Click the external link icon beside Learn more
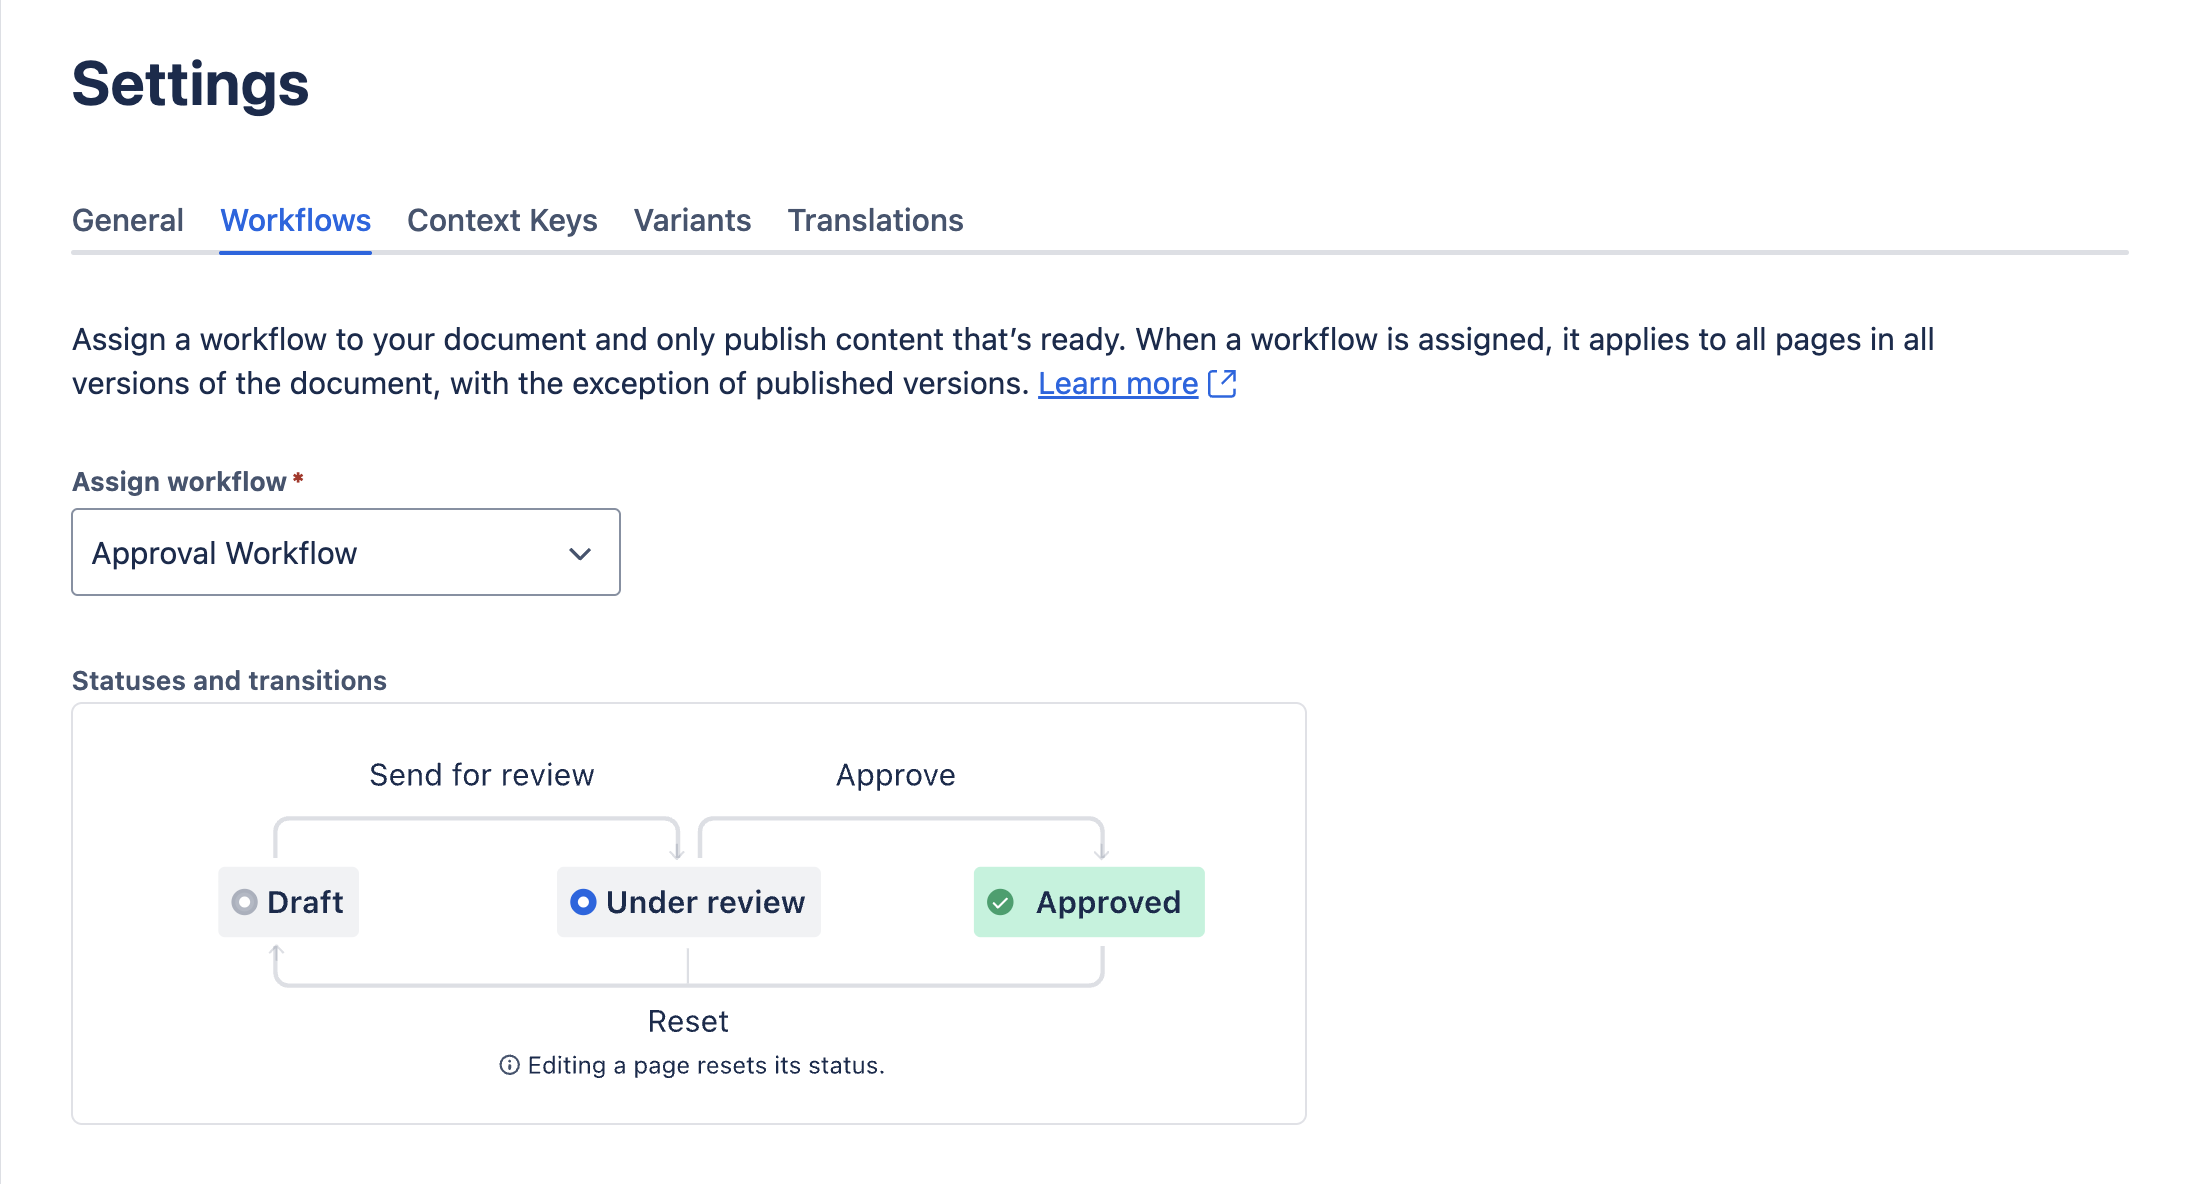The height and width of the screenshot is (1184, 2198). 1224,383
